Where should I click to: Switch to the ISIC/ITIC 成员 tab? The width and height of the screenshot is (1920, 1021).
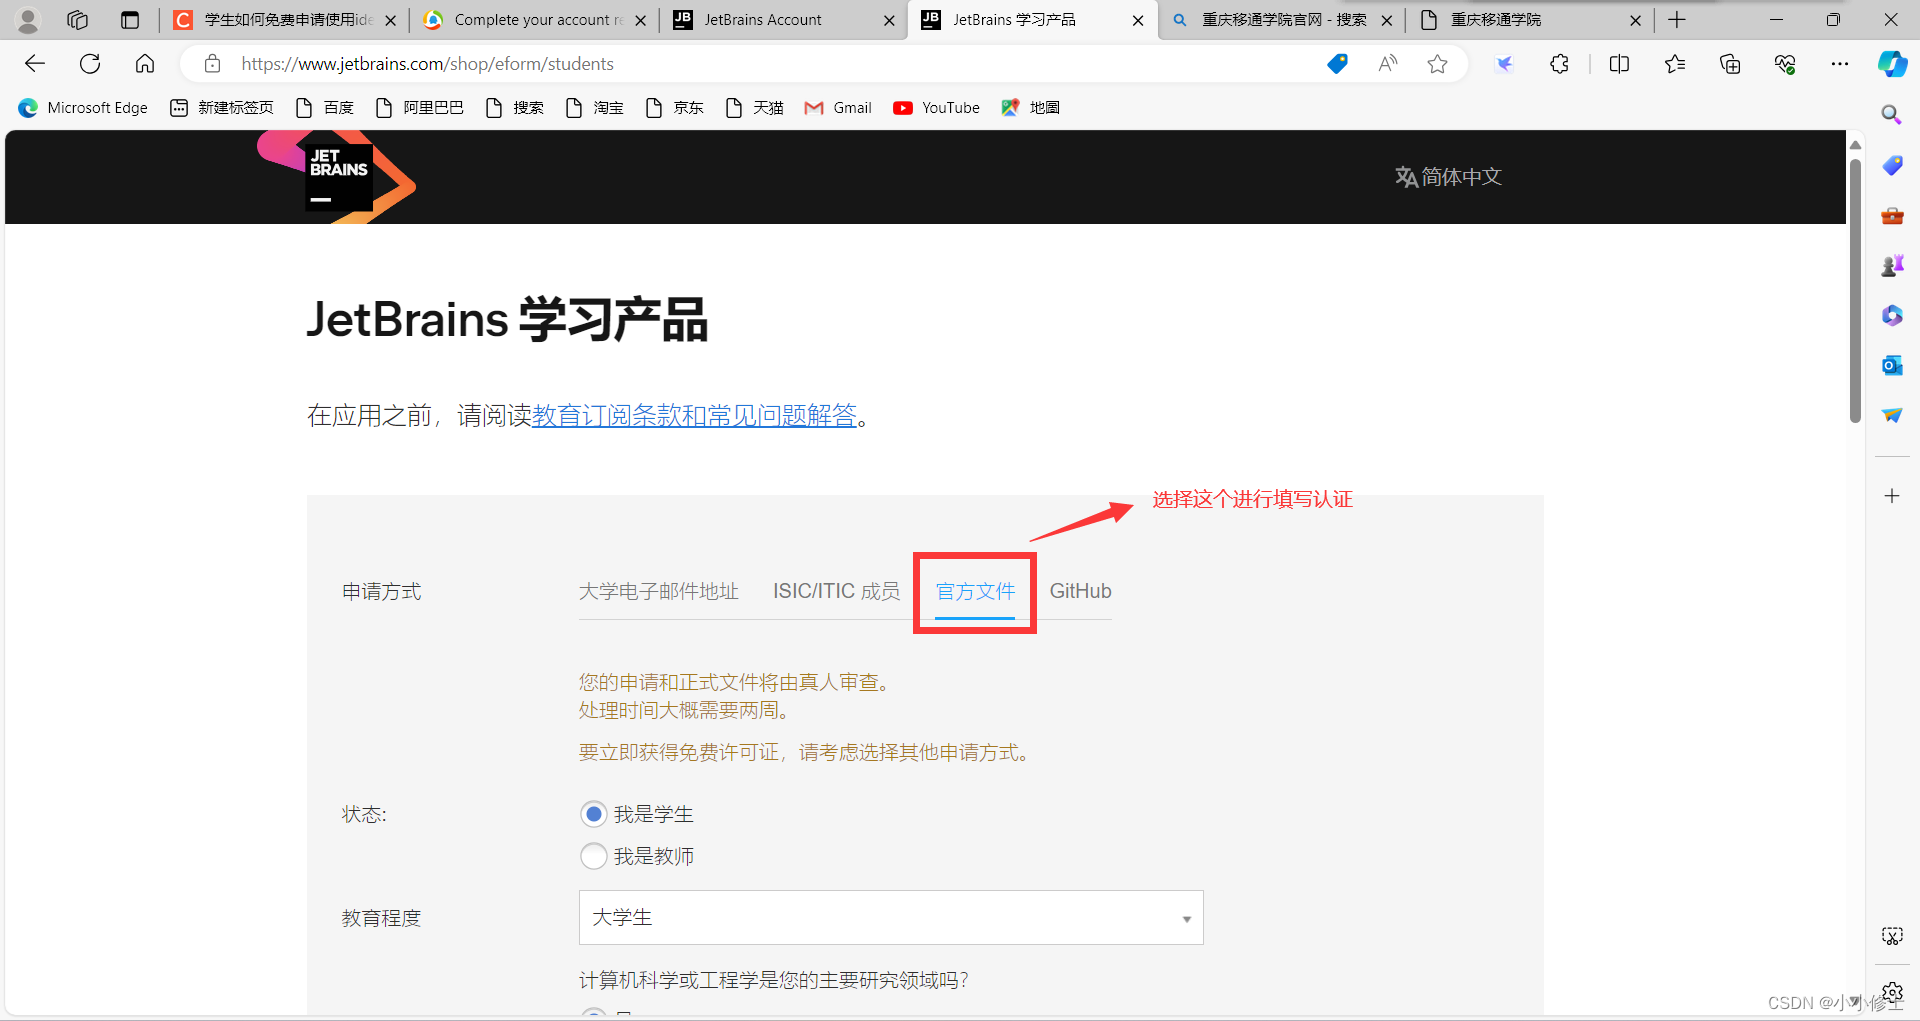pos(836,591)
